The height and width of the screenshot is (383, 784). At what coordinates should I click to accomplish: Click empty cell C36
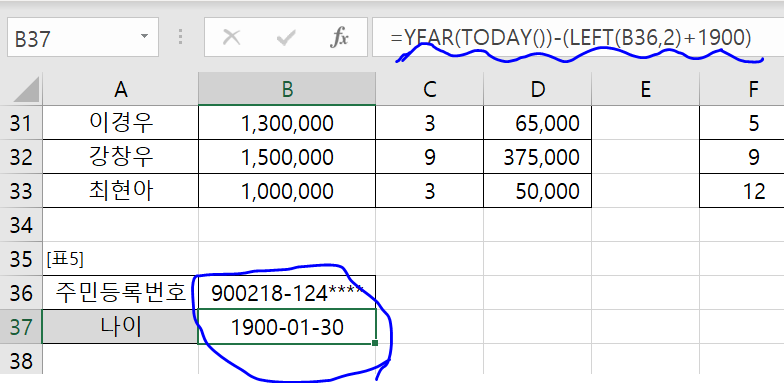(430, 292)
